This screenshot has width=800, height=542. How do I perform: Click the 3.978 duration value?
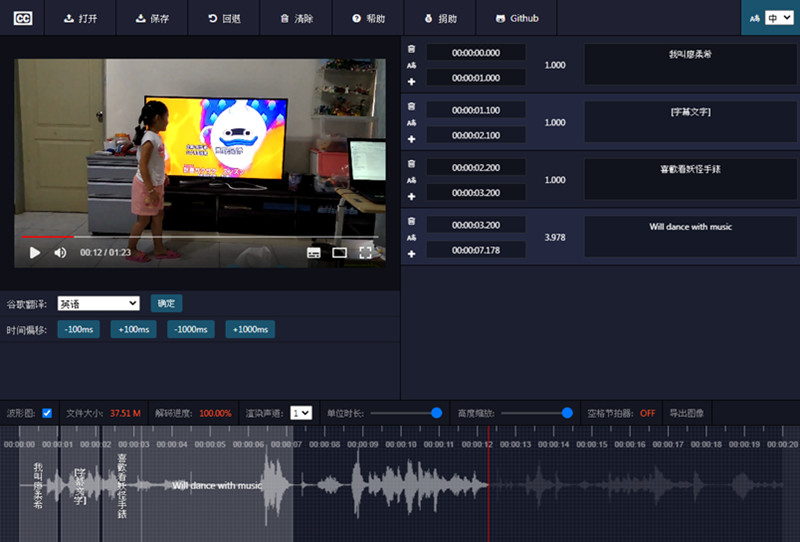555,237
